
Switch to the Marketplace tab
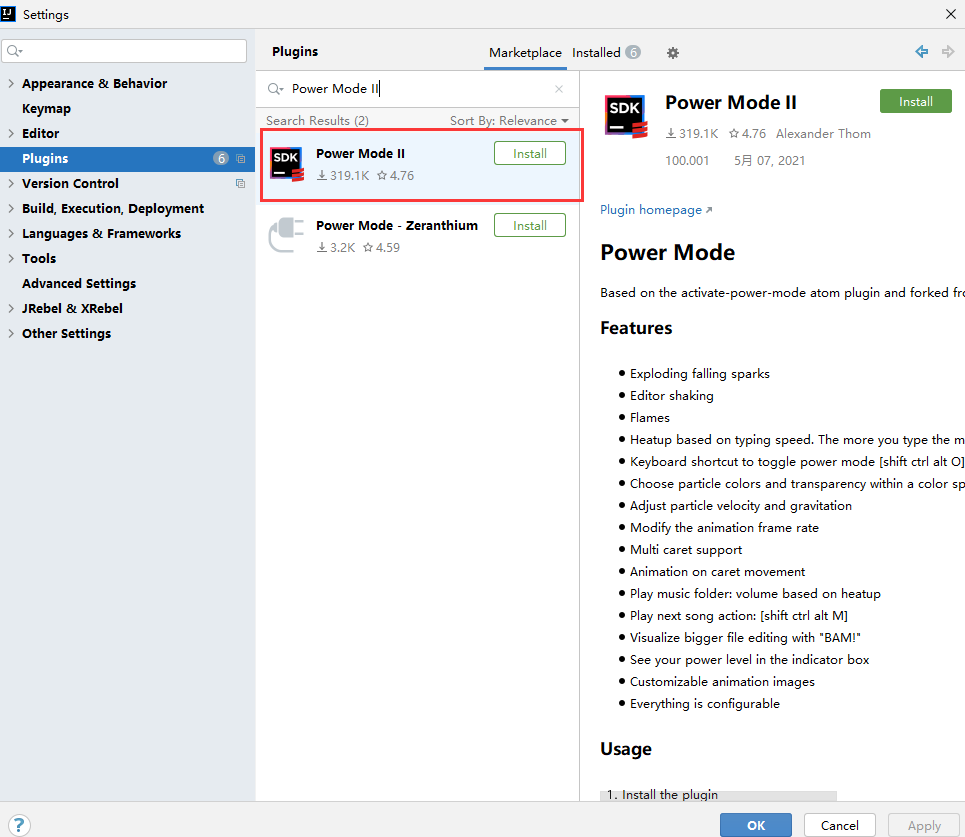(x=525, y=53)
